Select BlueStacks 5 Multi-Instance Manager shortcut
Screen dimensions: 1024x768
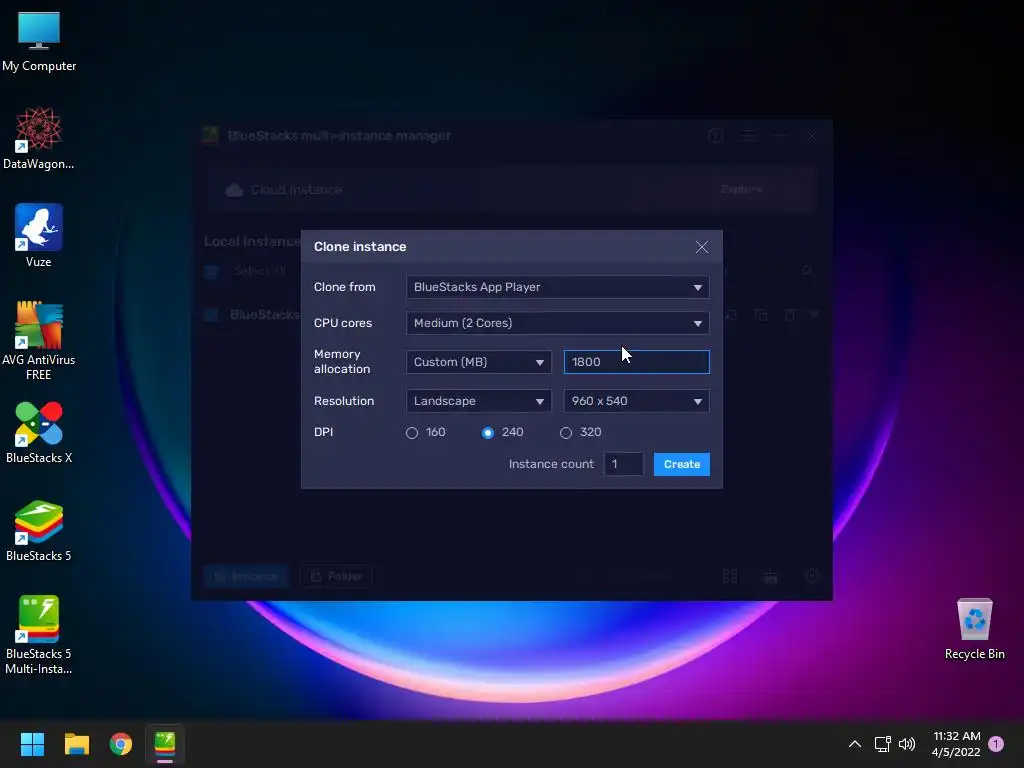click(39, 635)
